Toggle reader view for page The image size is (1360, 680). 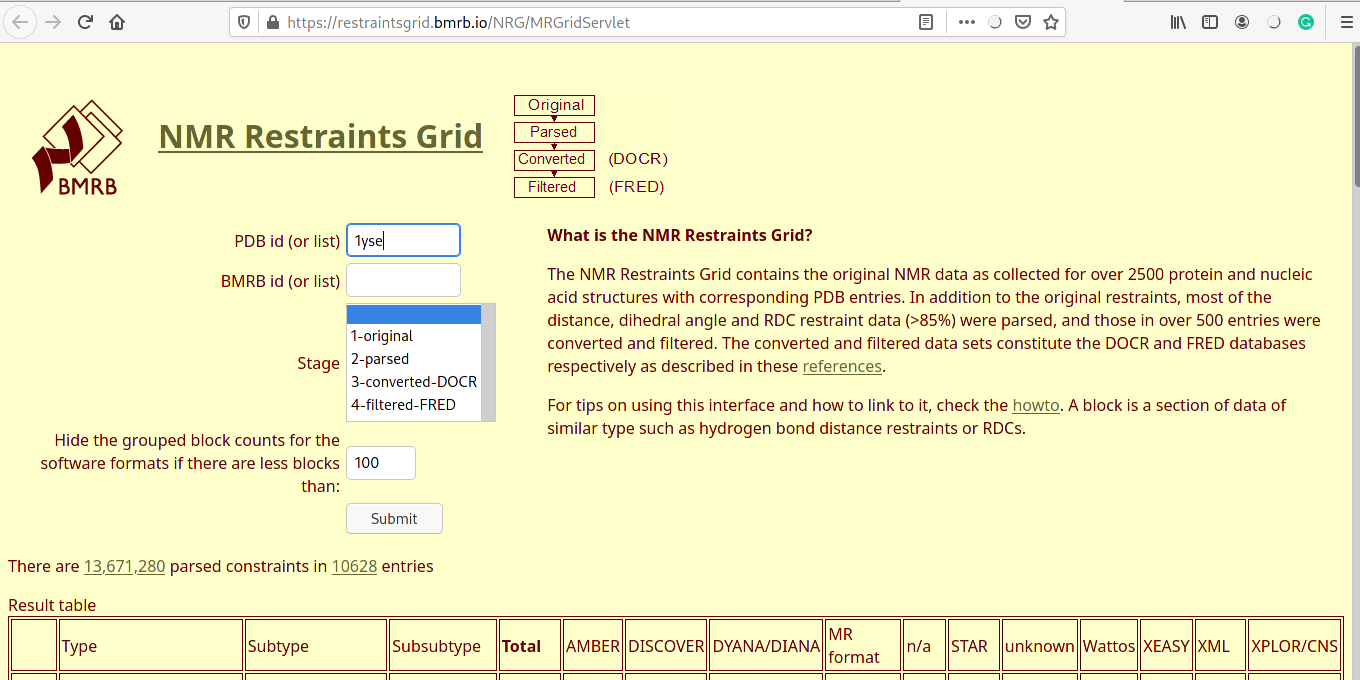click(x=926, y=22)
